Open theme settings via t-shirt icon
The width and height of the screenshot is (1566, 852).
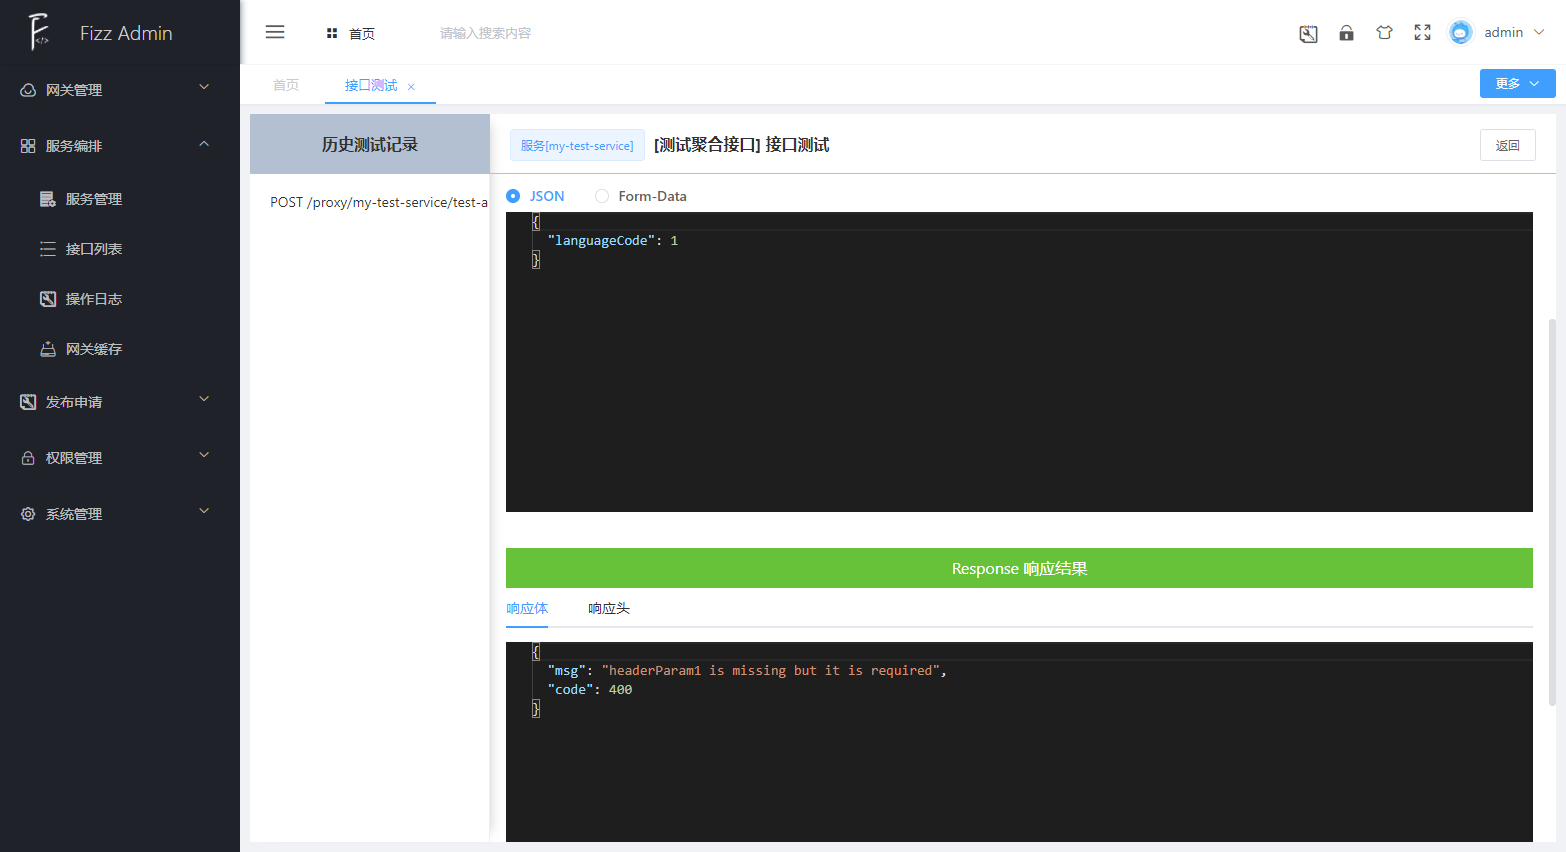(x=1384, y=32)
